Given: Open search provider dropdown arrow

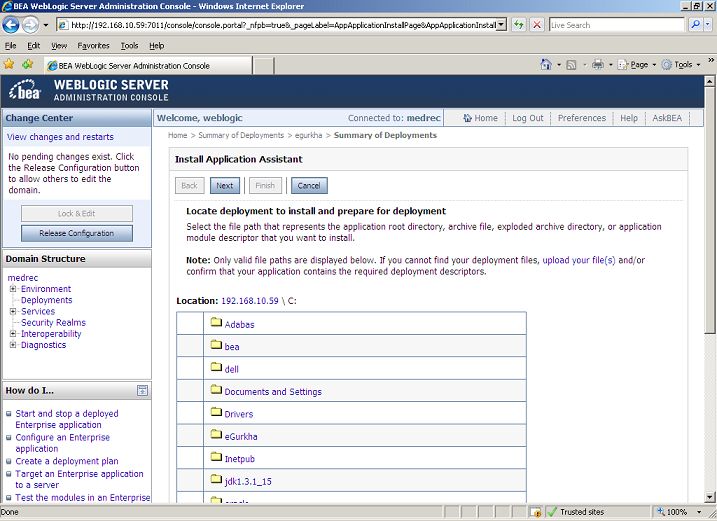Looking at the screenshot, I should pyautogui.click(x=708, y=25).
